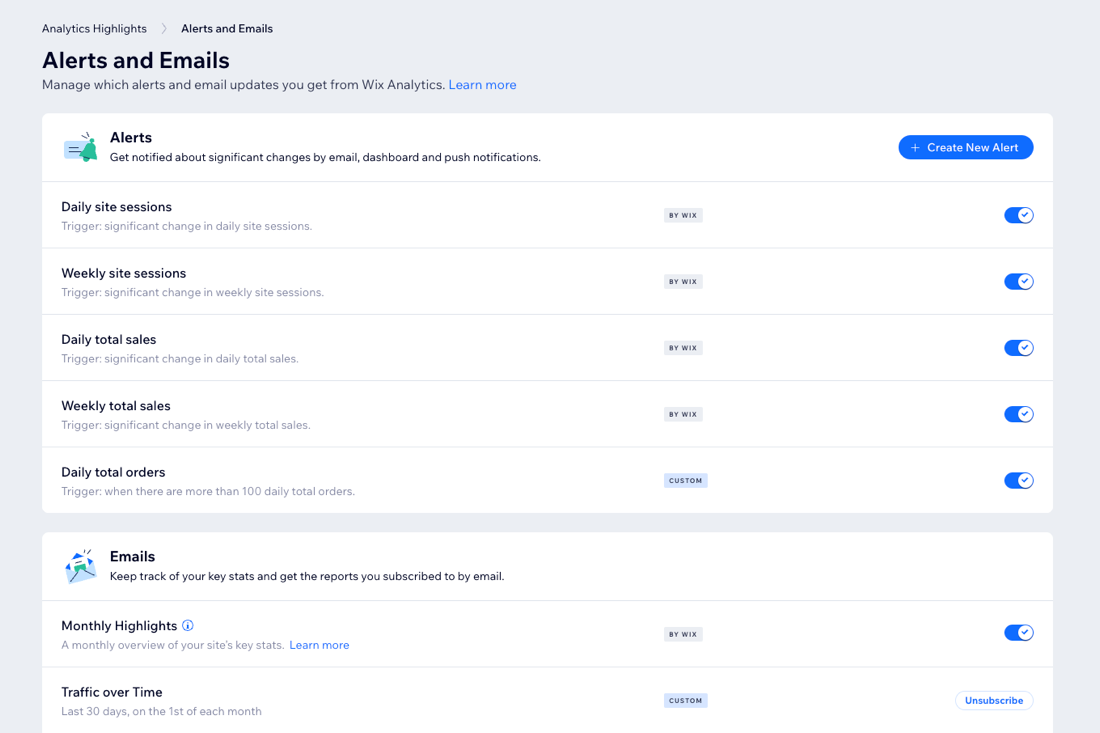Viewport: 1100px width, 733px height.
Task: Toggle Monthly Highlights email off
Action: click(x=1019, y=633)
